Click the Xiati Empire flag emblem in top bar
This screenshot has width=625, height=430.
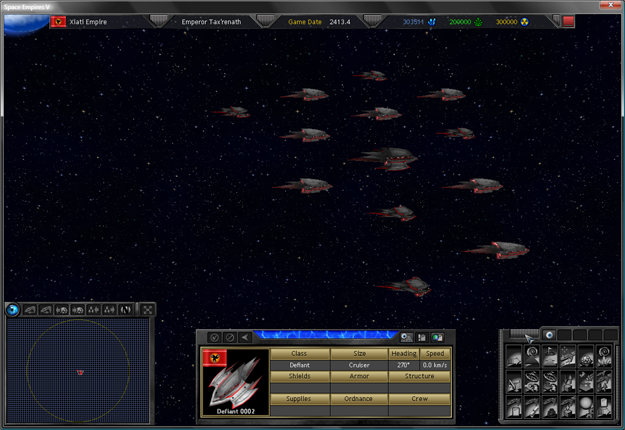[x=59, y=22]
